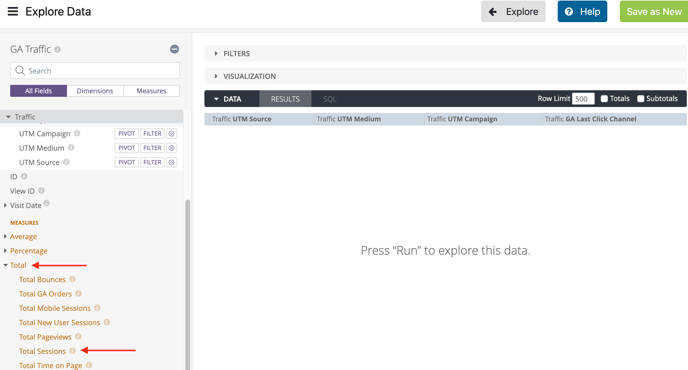
Task: Open the Help button
Action: click(582, 11)
